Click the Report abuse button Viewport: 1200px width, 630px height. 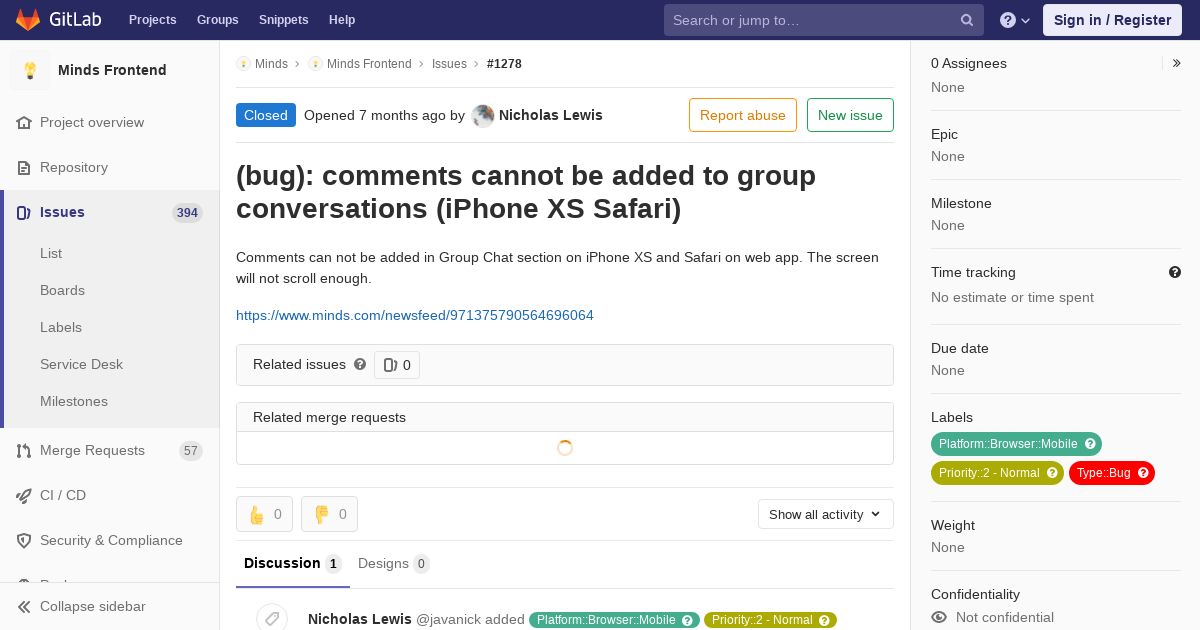743,115
